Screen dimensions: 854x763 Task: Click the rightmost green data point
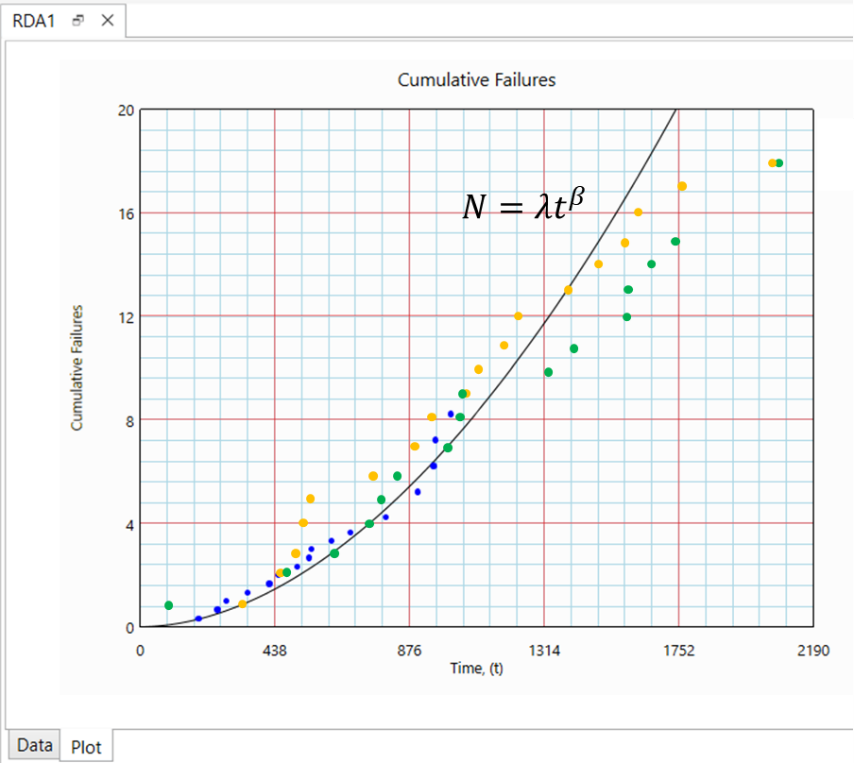(x=779, y=163)
